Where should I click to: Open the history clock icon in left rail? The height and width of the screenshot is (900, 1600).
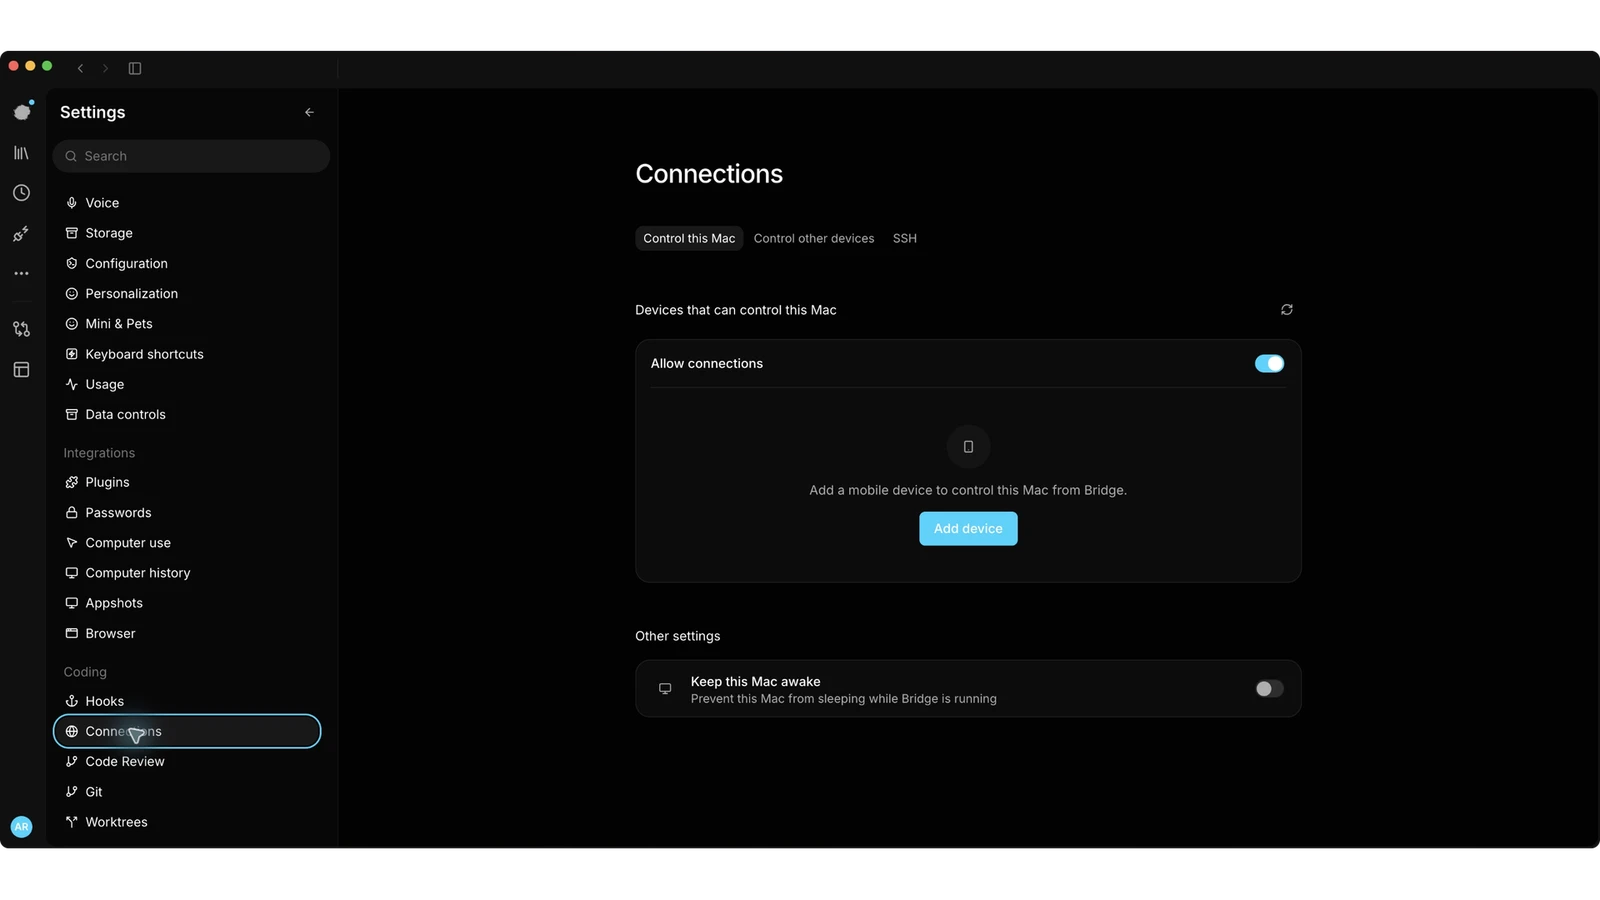(21, 193)
